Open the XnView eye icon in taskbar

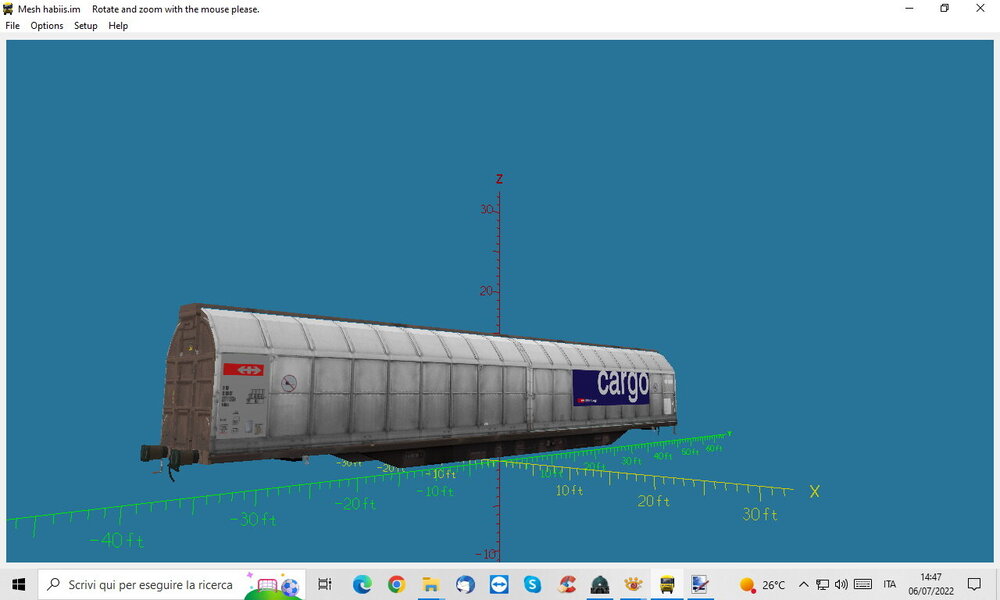633,584
